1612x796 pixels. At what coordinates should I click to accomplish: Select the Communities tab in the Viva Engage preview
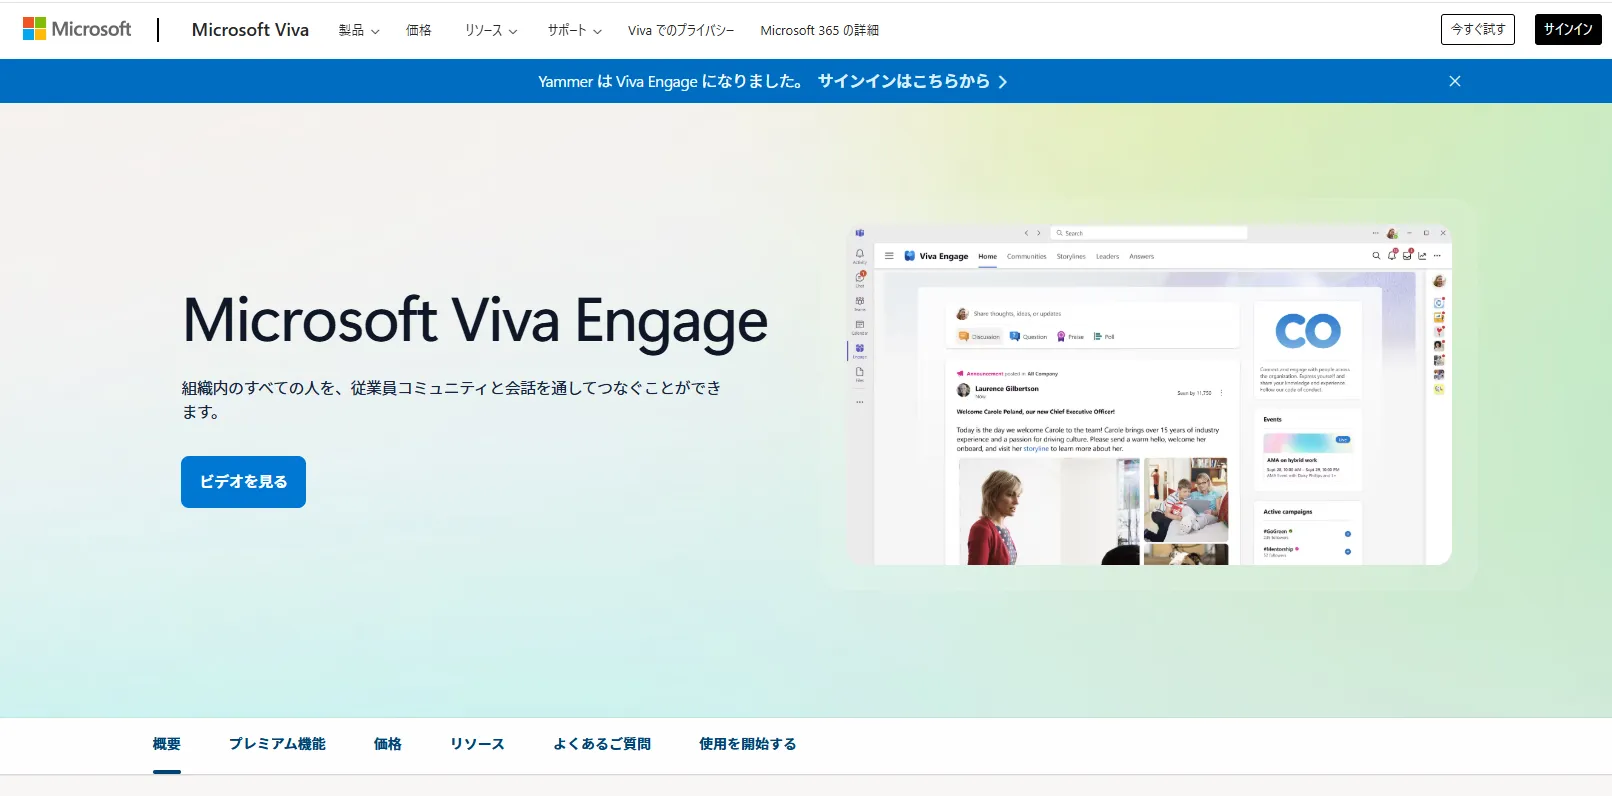1026,257
